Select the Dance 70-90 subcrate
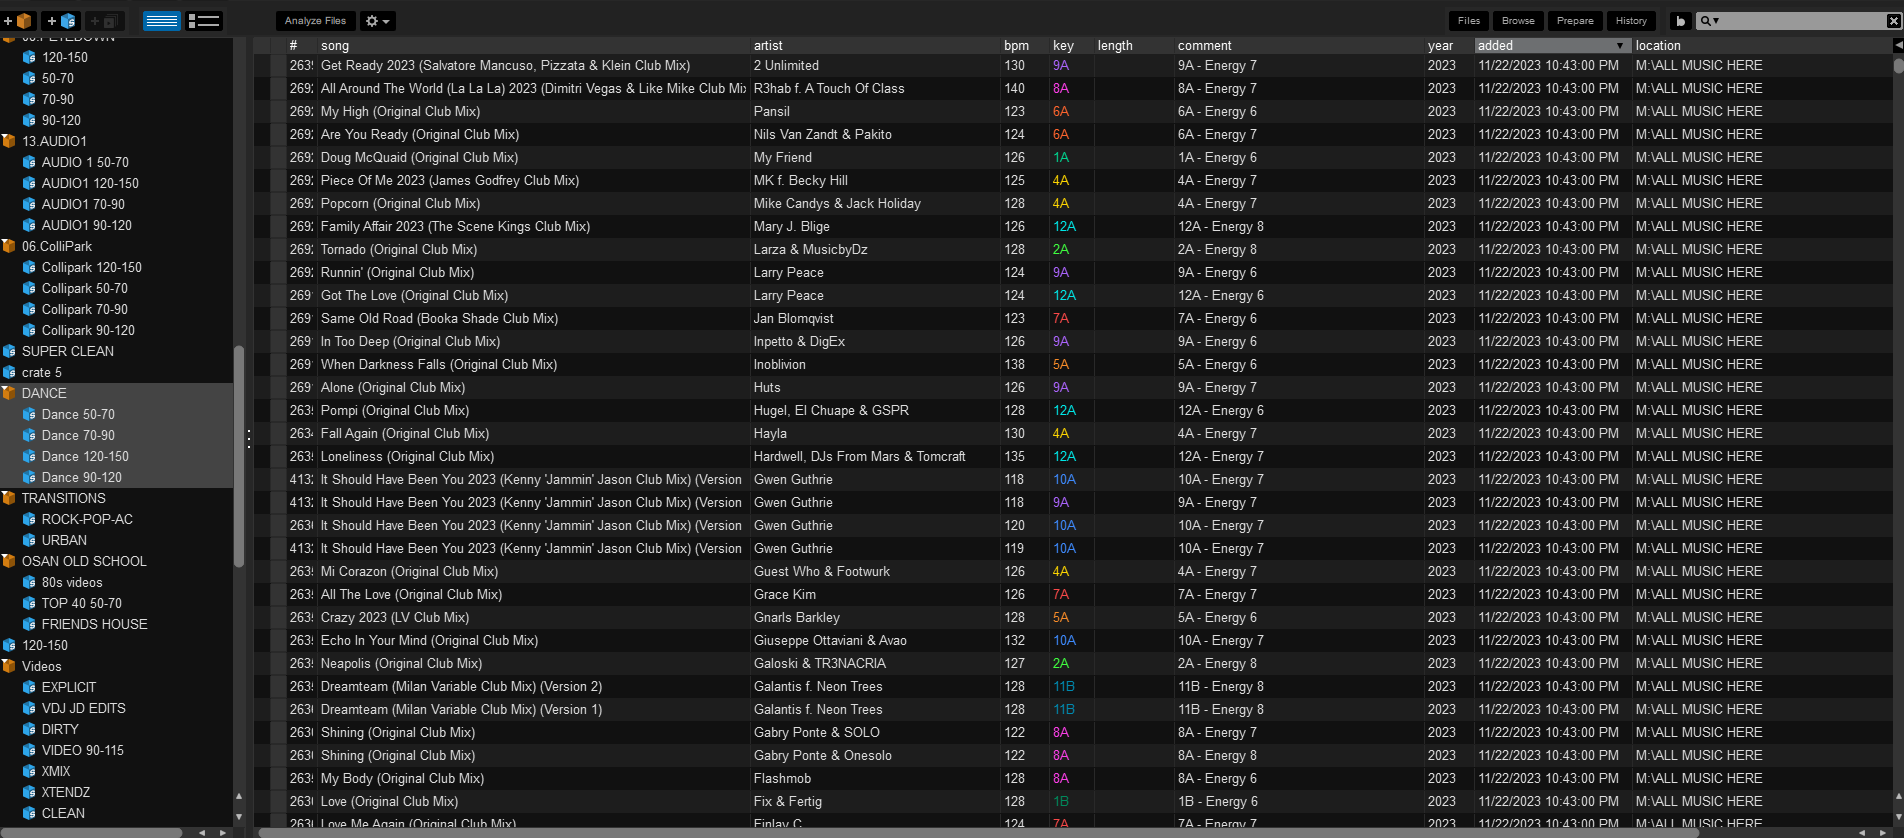The image size is (1904, 838). tap(78, 435)
